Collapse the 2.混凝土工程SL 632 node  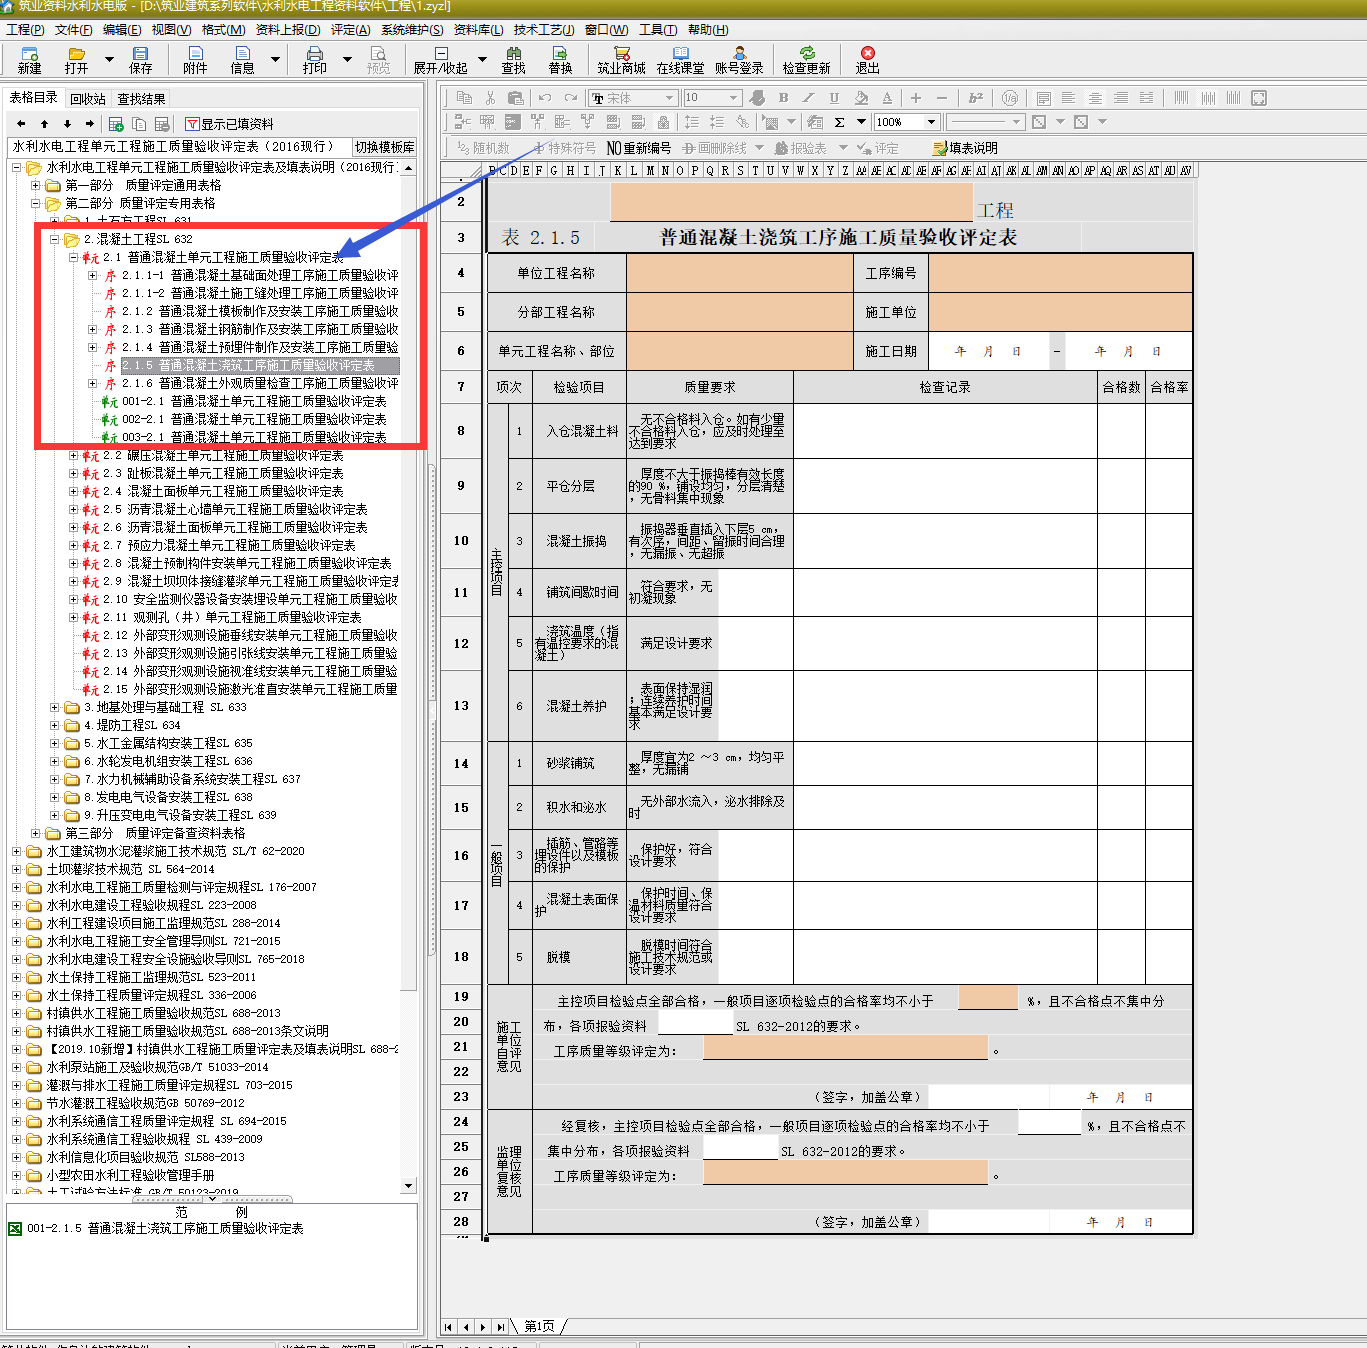pos(55,239)
